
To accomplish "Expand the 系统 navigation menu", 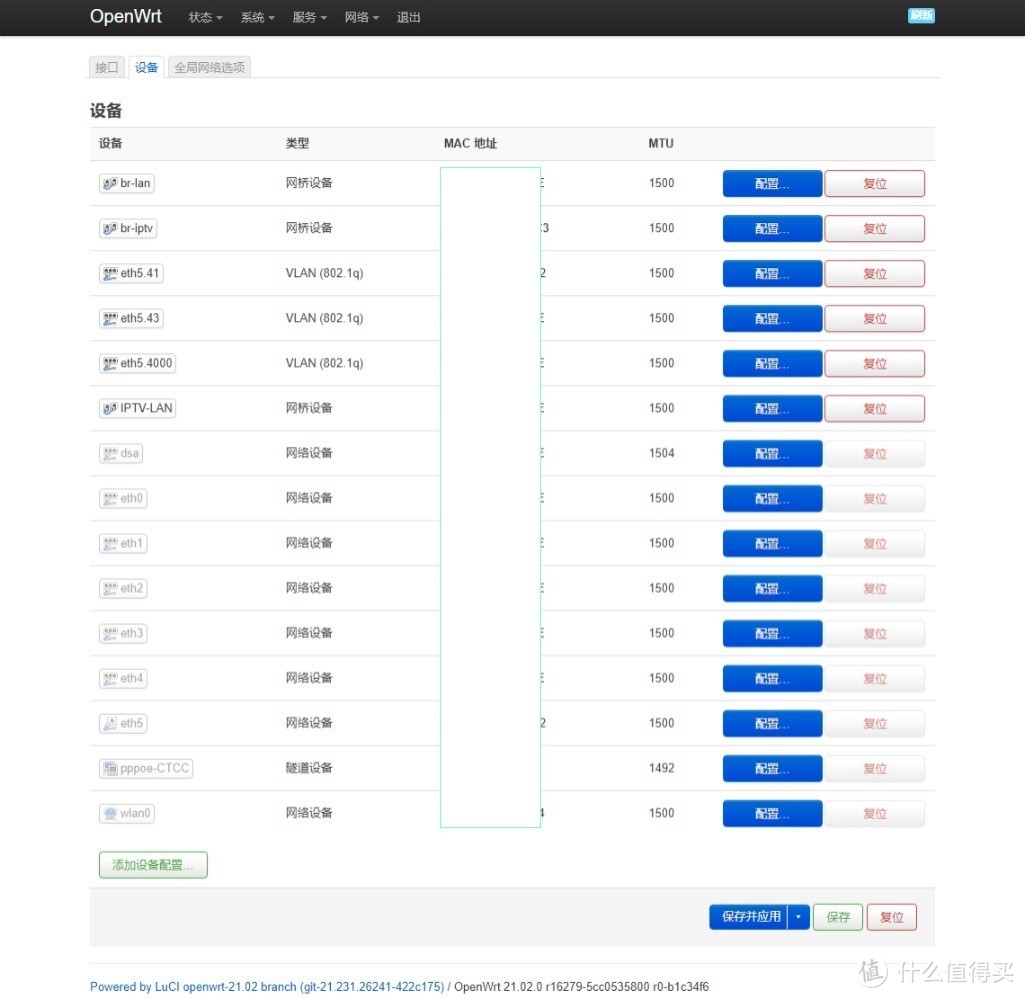I will [x=257, y=17].
